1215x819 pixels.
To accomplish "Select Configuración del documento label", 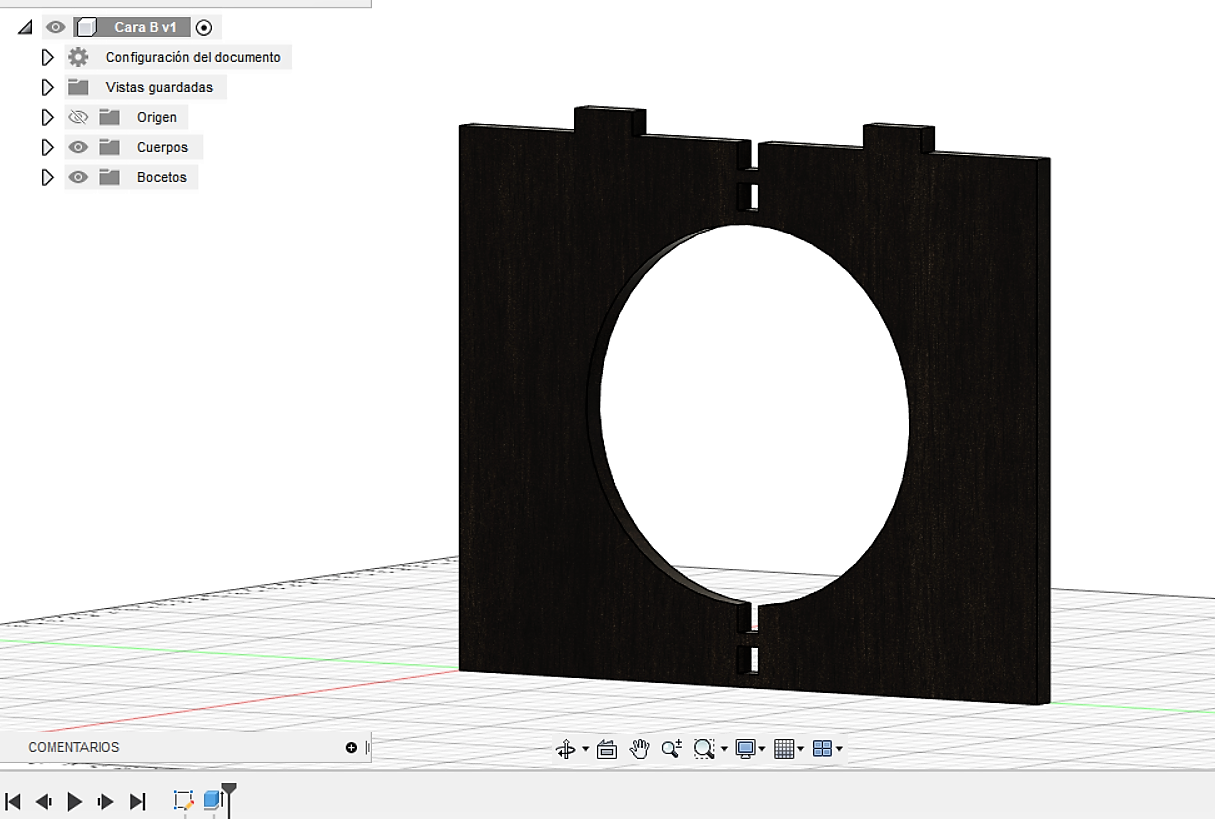I will coord(193,58).
